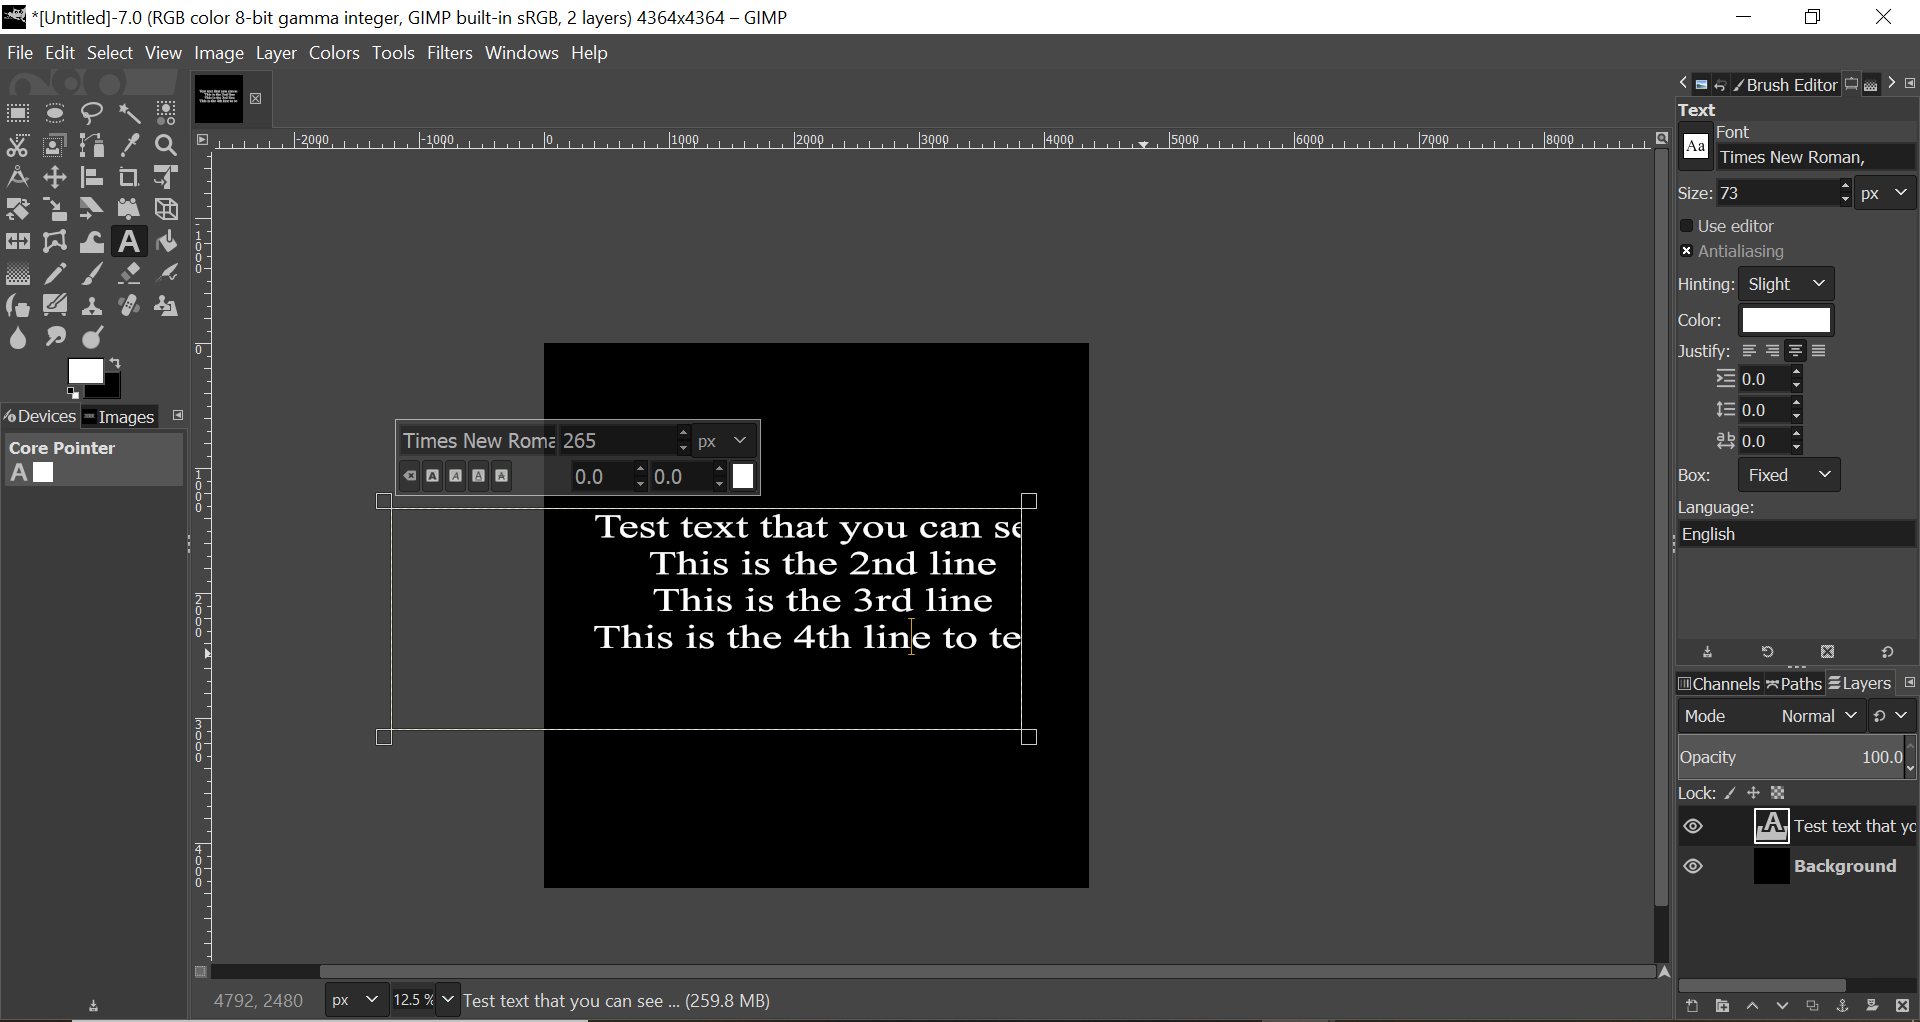Open the layer Mode dropdown showing Normal
Screen dimensions: 1920x1022
(1818, 717)
